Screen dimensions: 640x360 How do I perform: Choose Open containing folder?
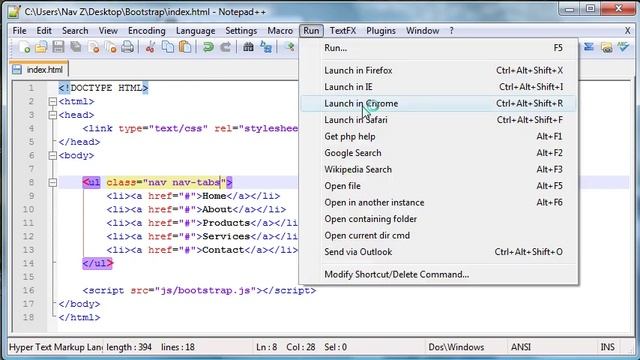439,219
